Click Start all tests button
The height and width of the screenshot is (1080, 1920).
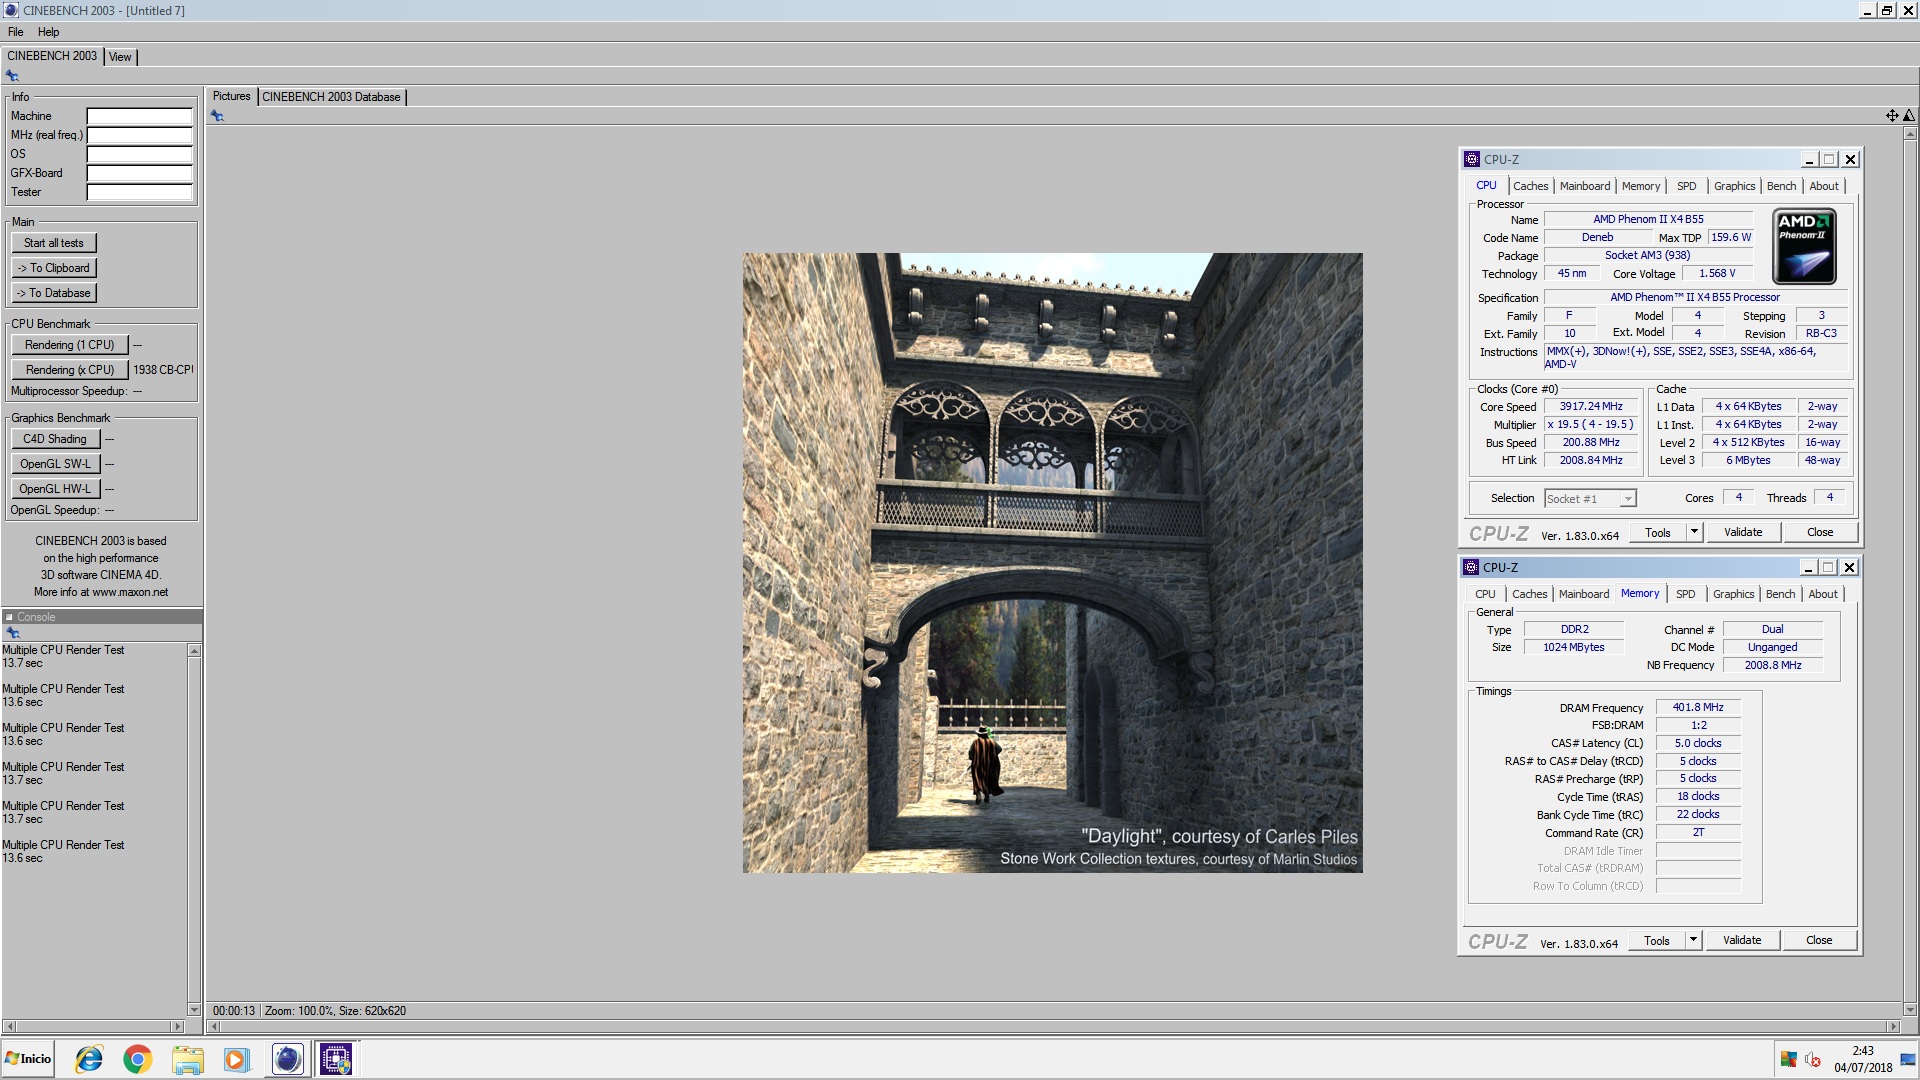click(x=54, y=243)
